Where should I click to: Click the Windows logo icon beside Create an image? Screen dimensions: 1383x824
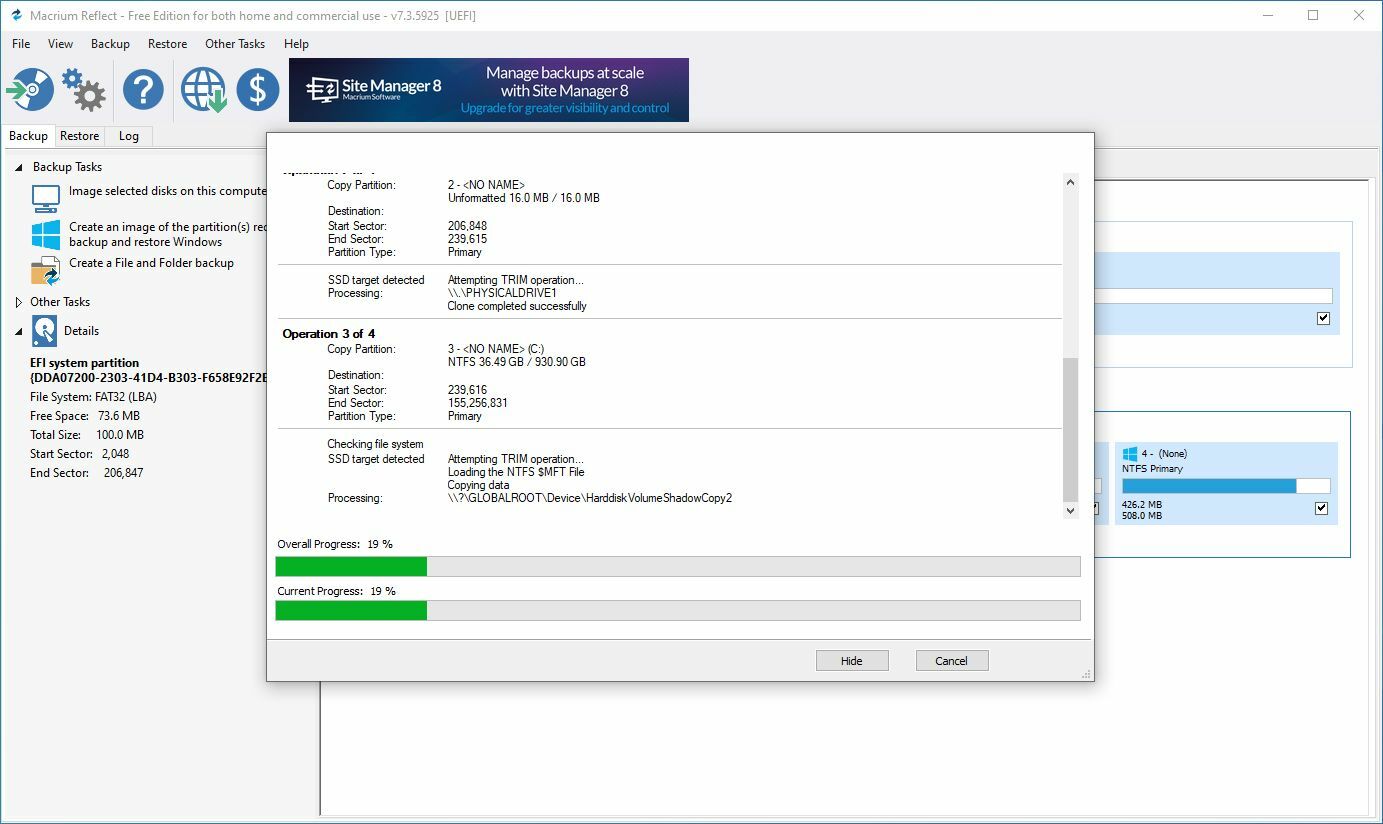click(x=46, y=234)
